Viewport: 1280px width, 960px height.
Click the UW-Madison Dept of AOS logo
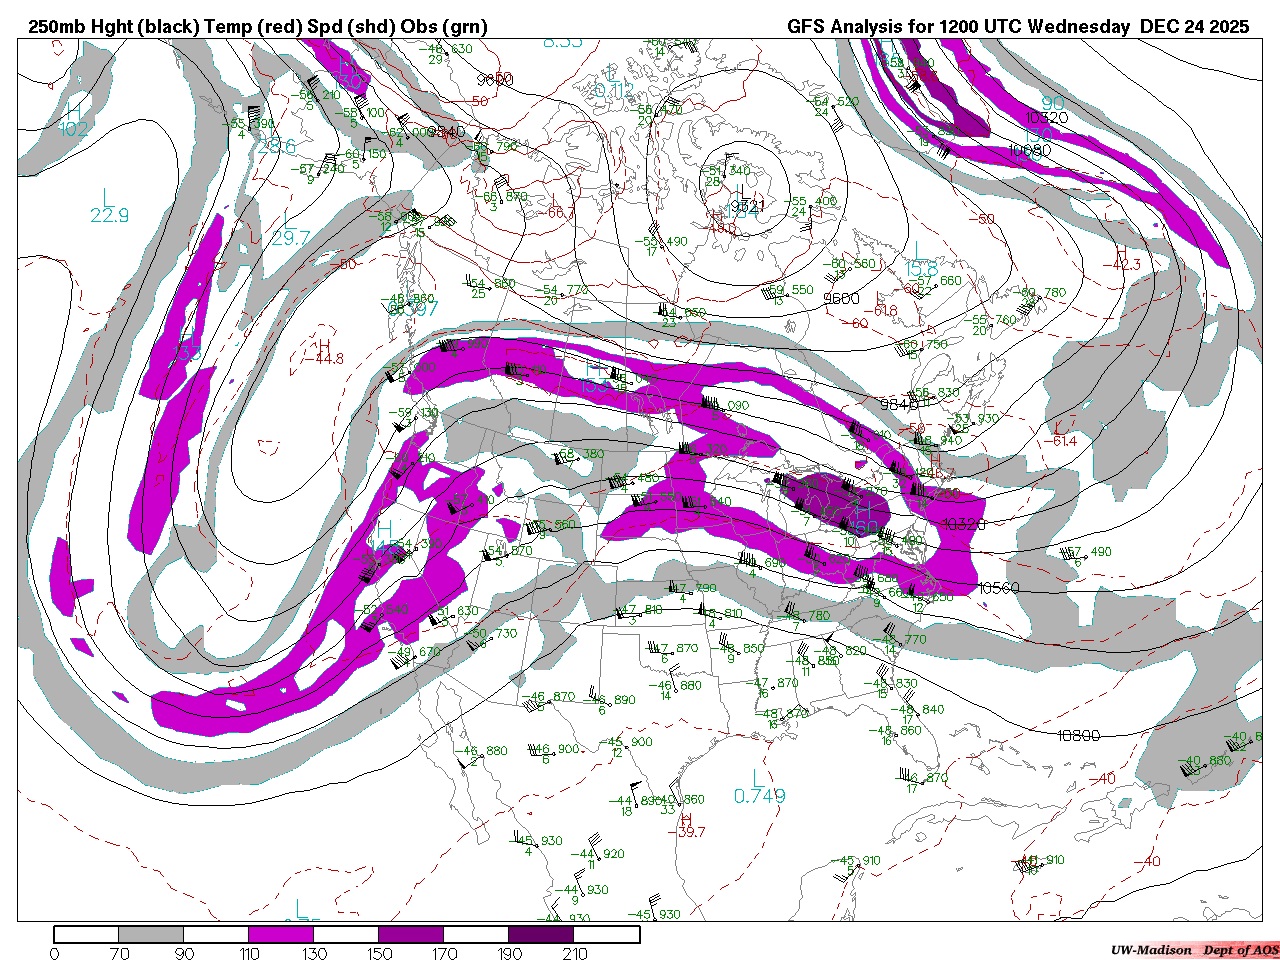coord(1194,950)
